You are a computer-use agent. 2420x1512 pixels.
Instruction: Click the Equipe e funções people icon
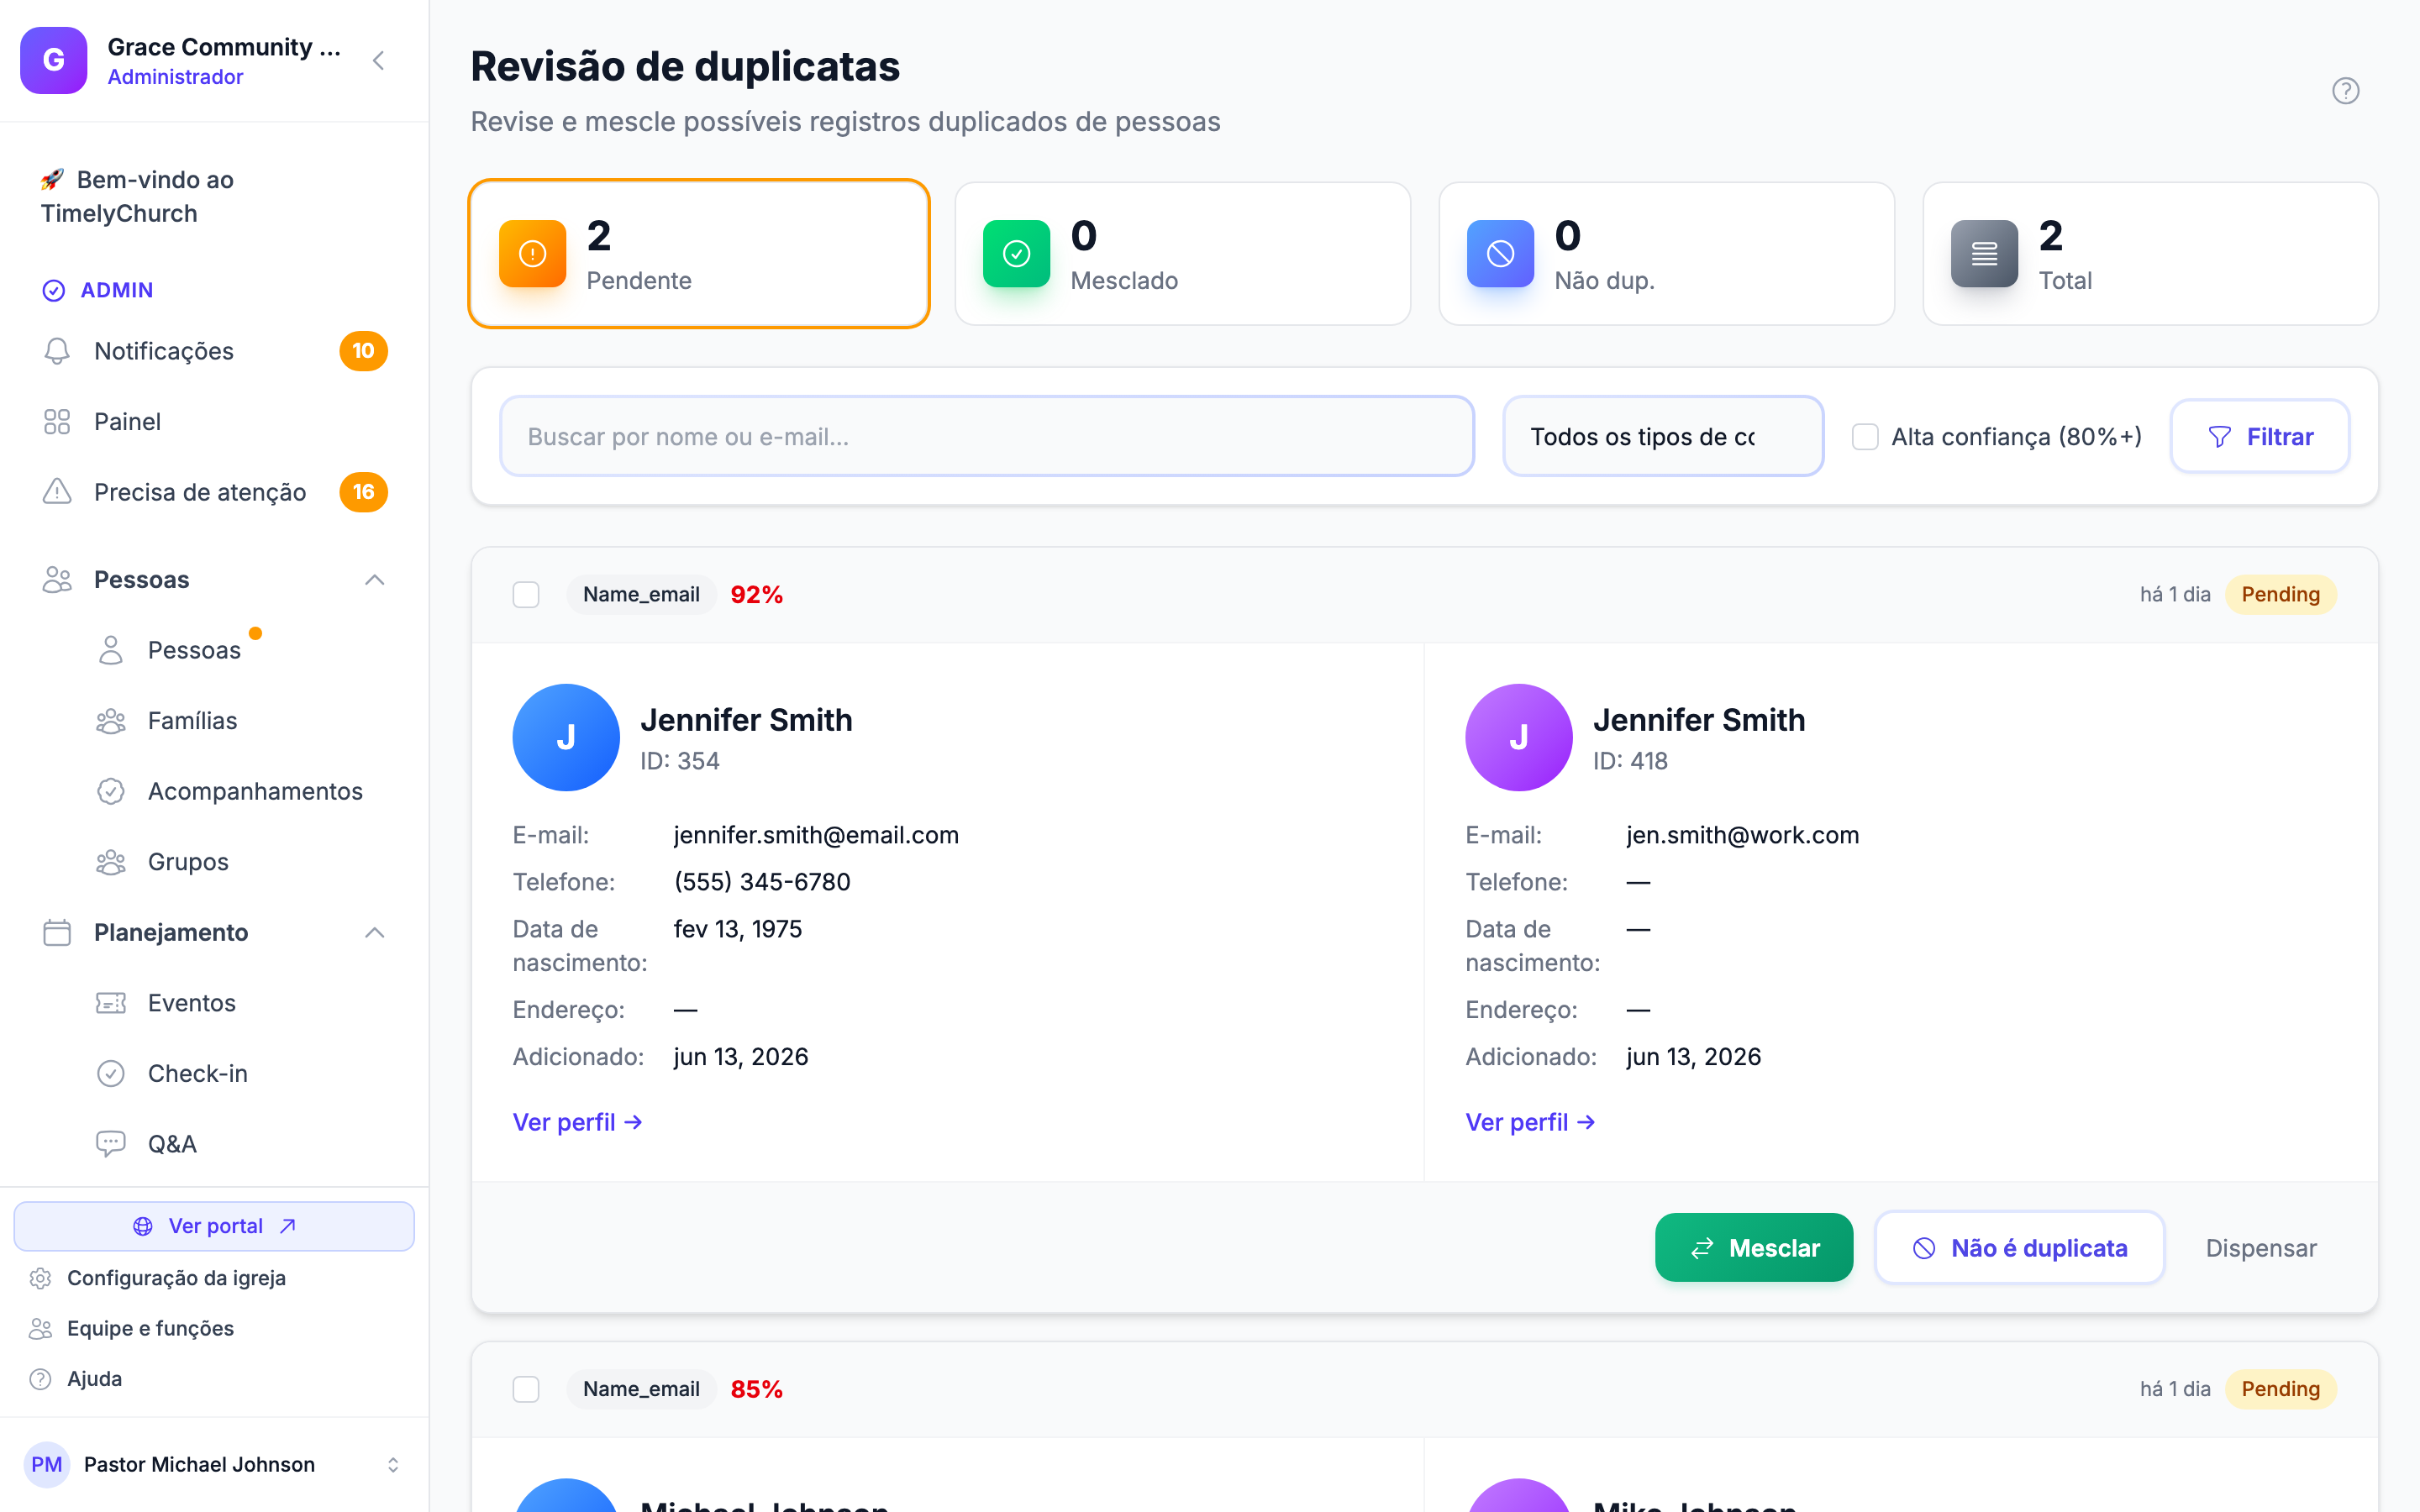40,1328
